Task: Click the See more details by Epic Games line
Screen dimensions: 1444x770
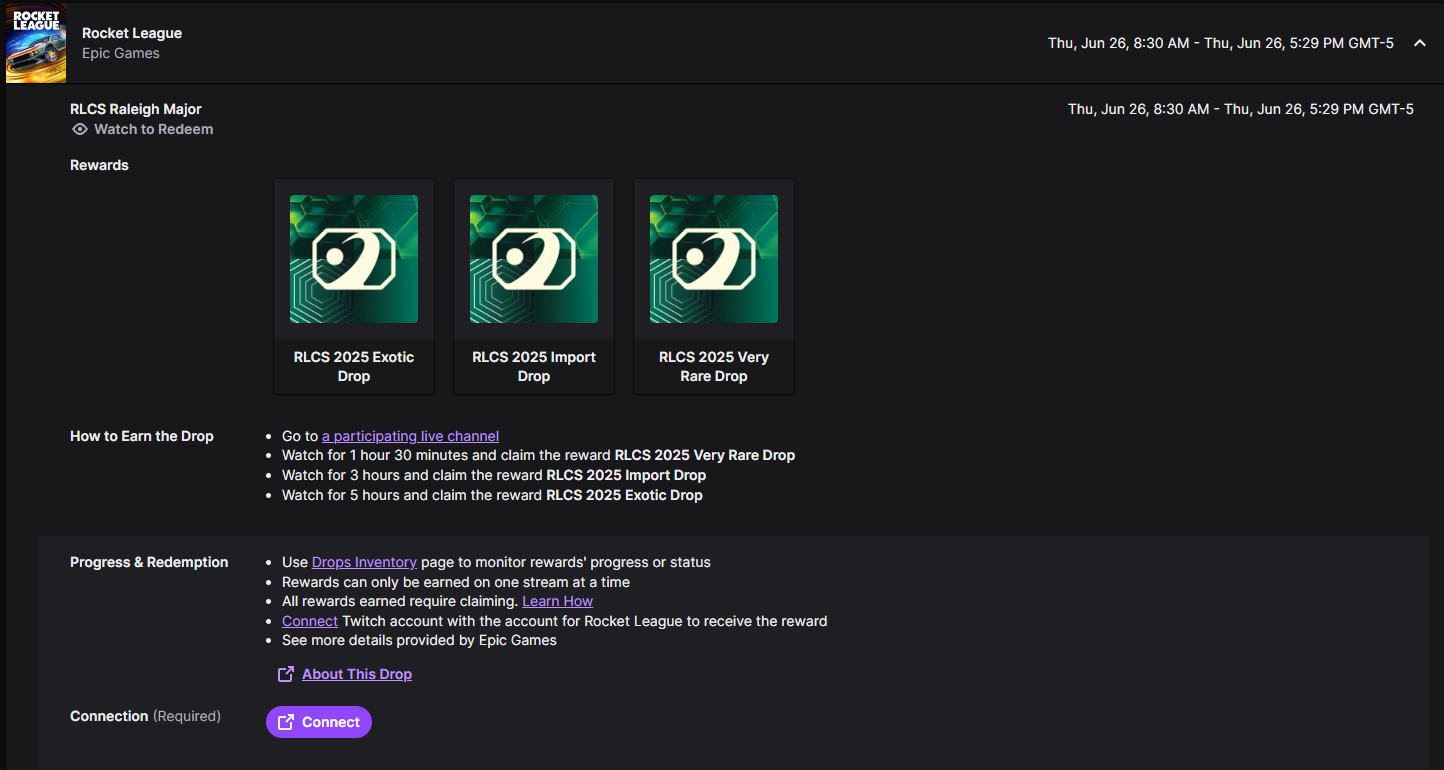Action: [x=419, y=640]
